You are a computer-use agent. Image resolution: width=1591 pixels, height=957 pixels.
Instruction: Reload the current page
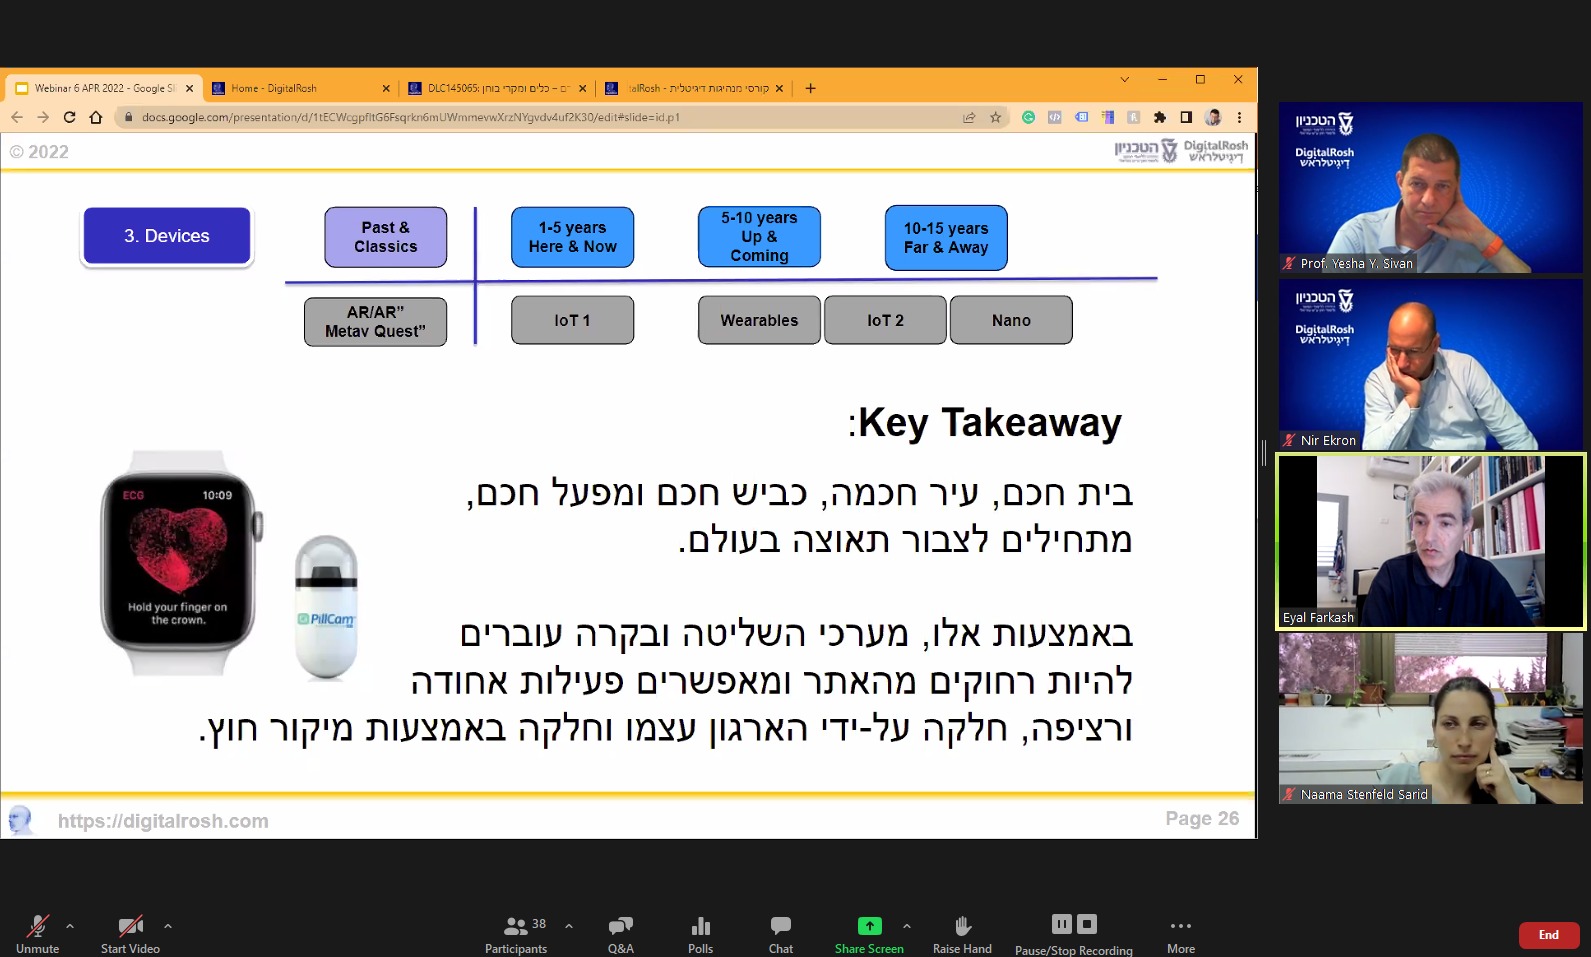pyautogui.click(x=69, y=117)
